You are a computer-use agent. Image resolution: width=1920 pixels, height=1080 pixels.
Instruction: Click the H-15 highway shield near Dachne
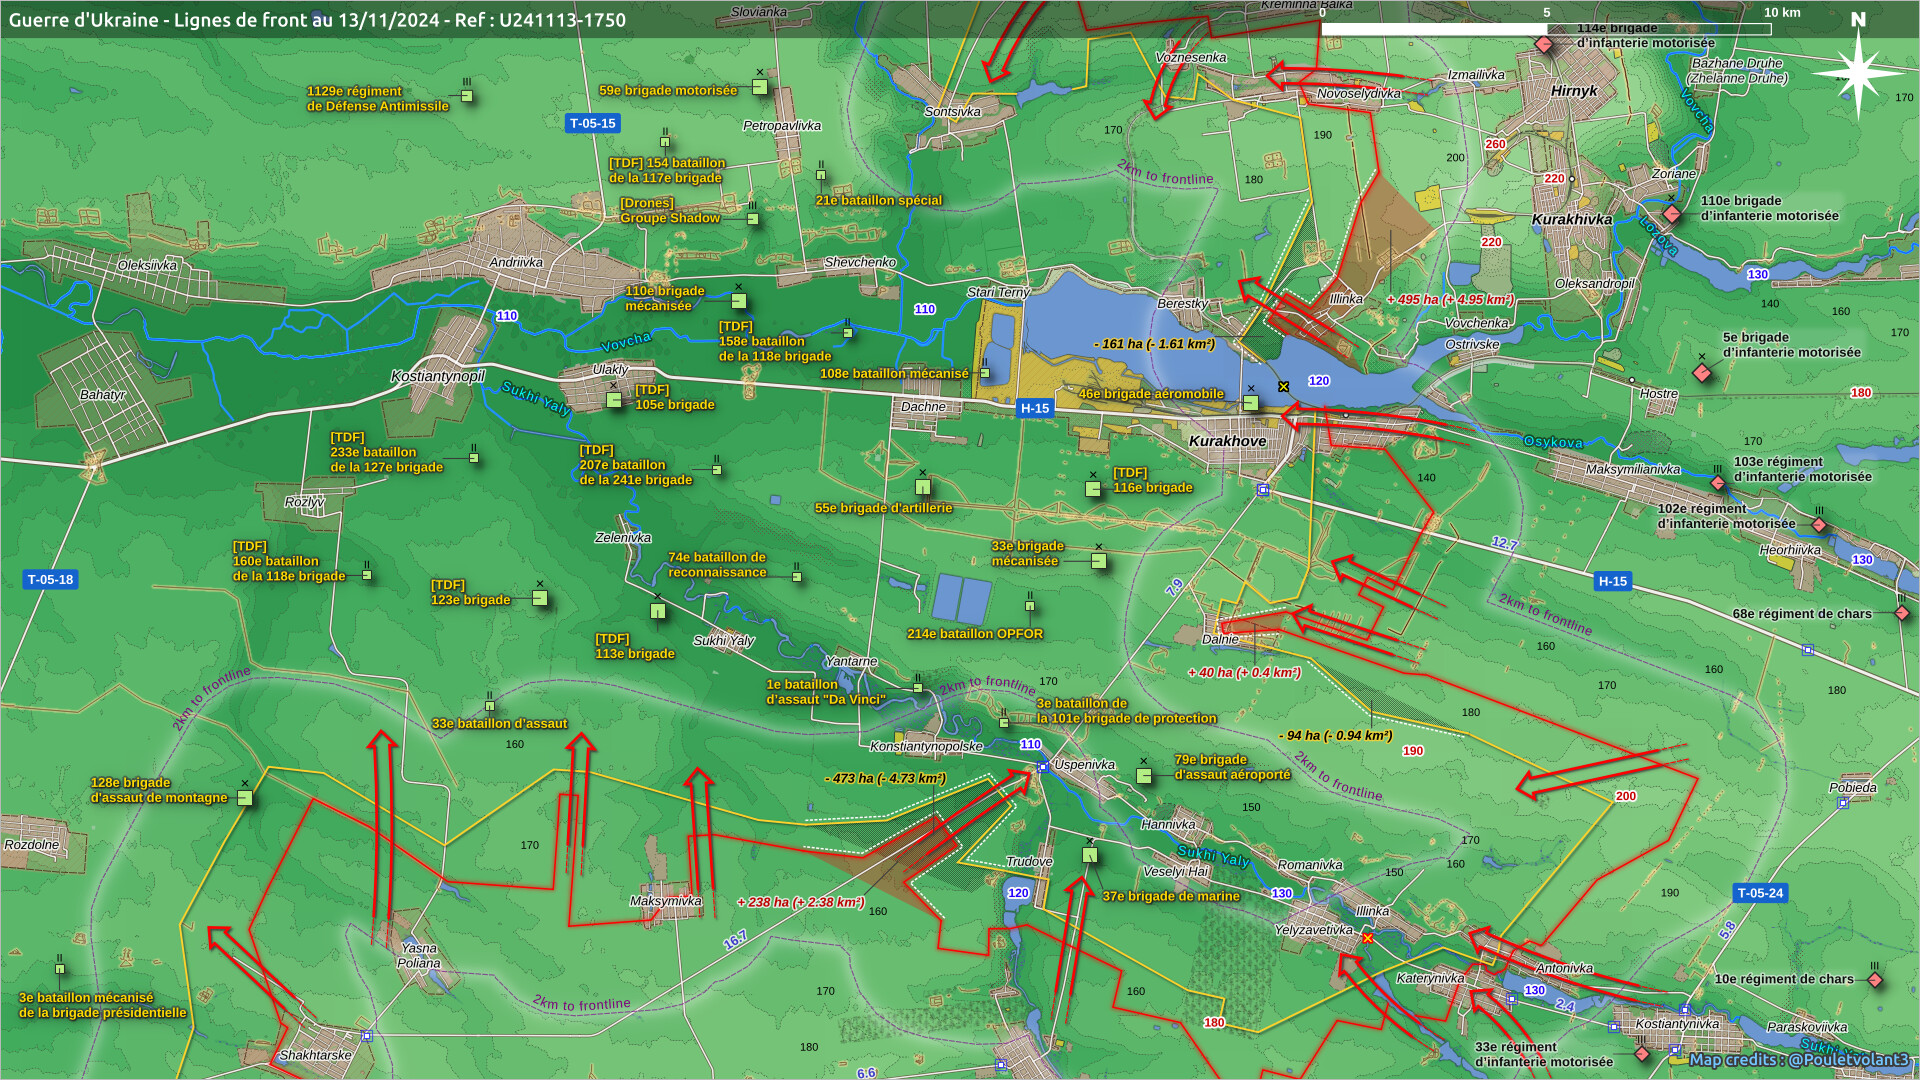[1034, 408]
